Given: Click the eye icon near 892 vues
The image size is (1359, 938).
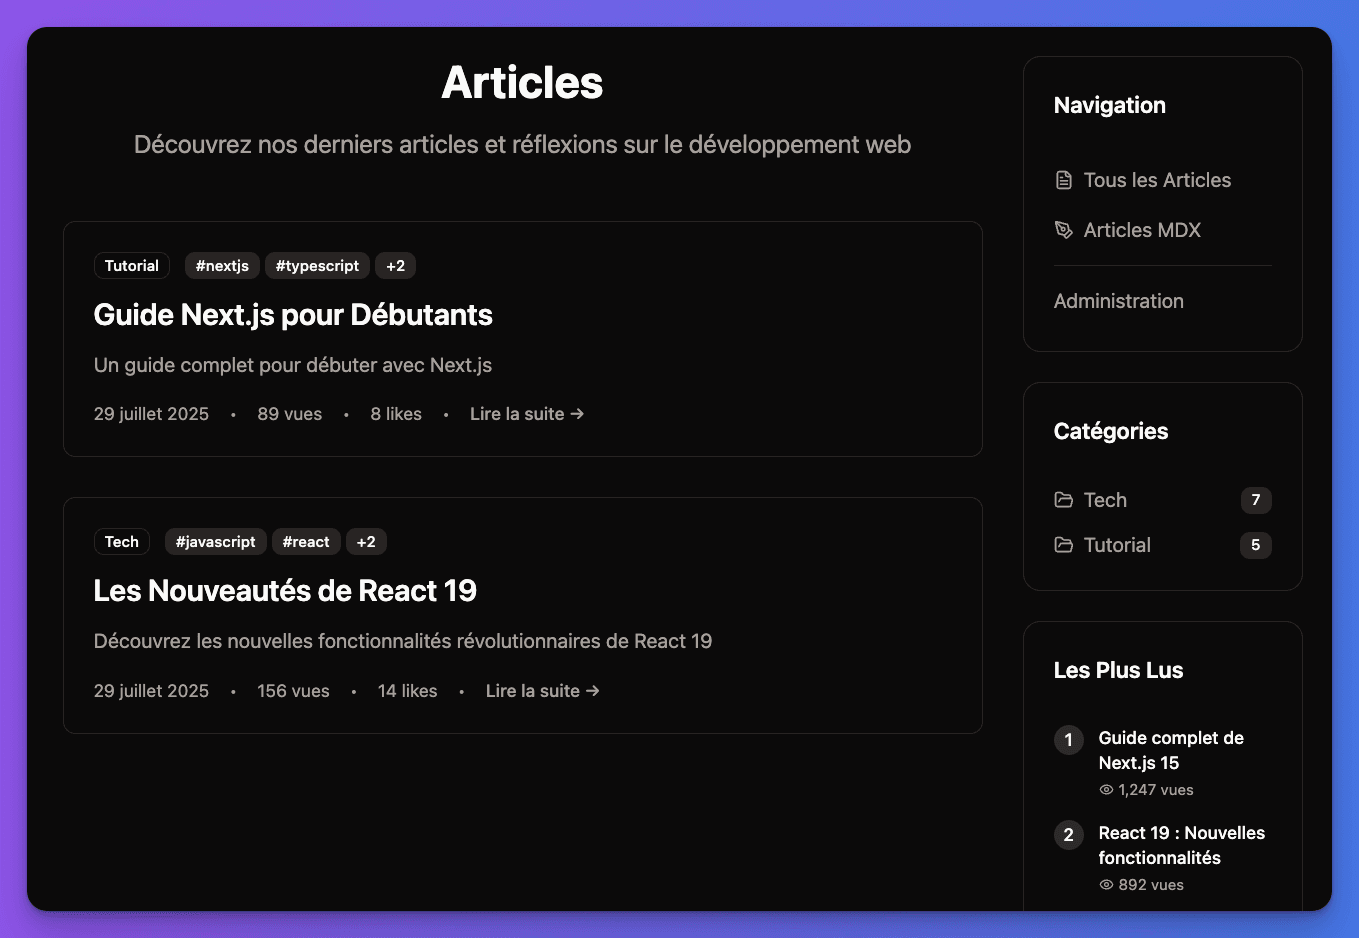Looking at the screenshot, I should coord(1105,884).
